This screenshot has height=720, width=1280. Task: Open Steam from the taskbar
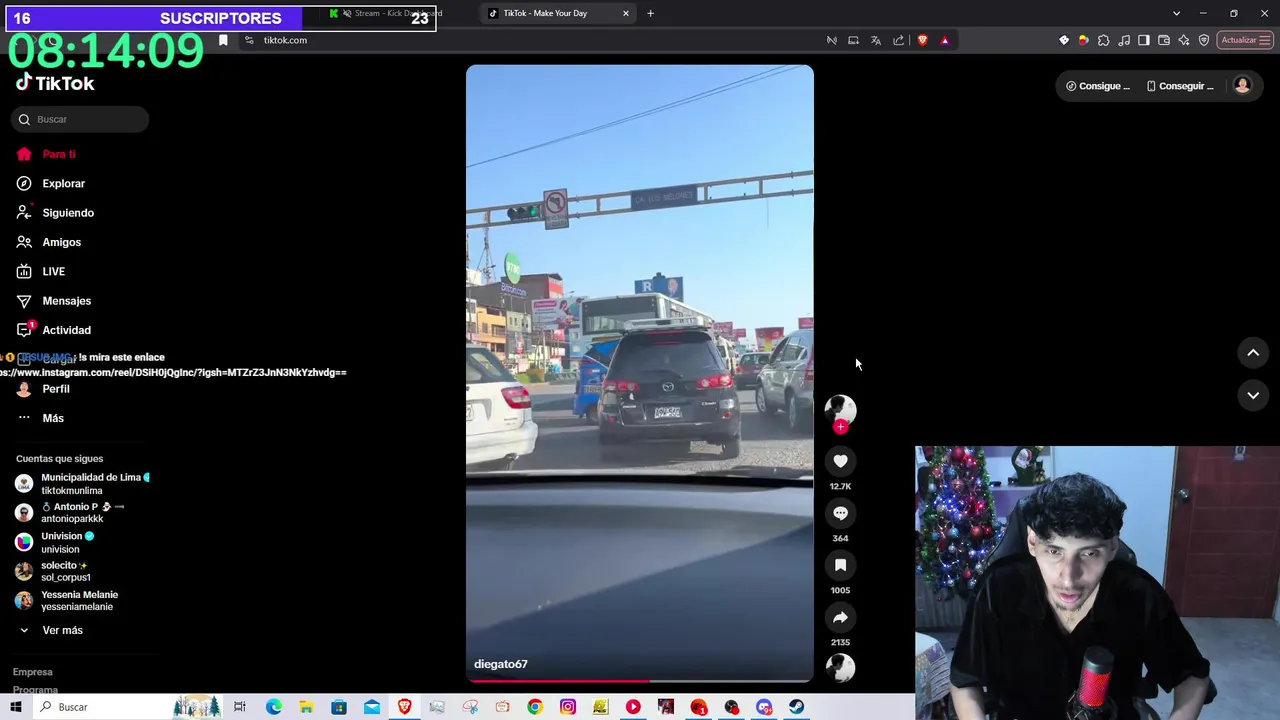click(x=796, y=707)
